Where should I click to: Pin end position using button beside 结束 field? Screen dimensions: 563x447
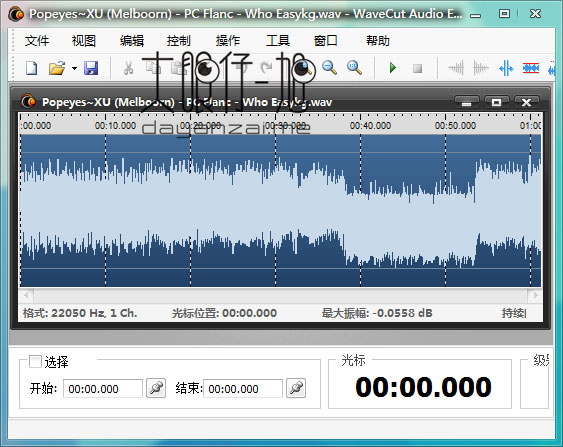[x=296, y=388]
